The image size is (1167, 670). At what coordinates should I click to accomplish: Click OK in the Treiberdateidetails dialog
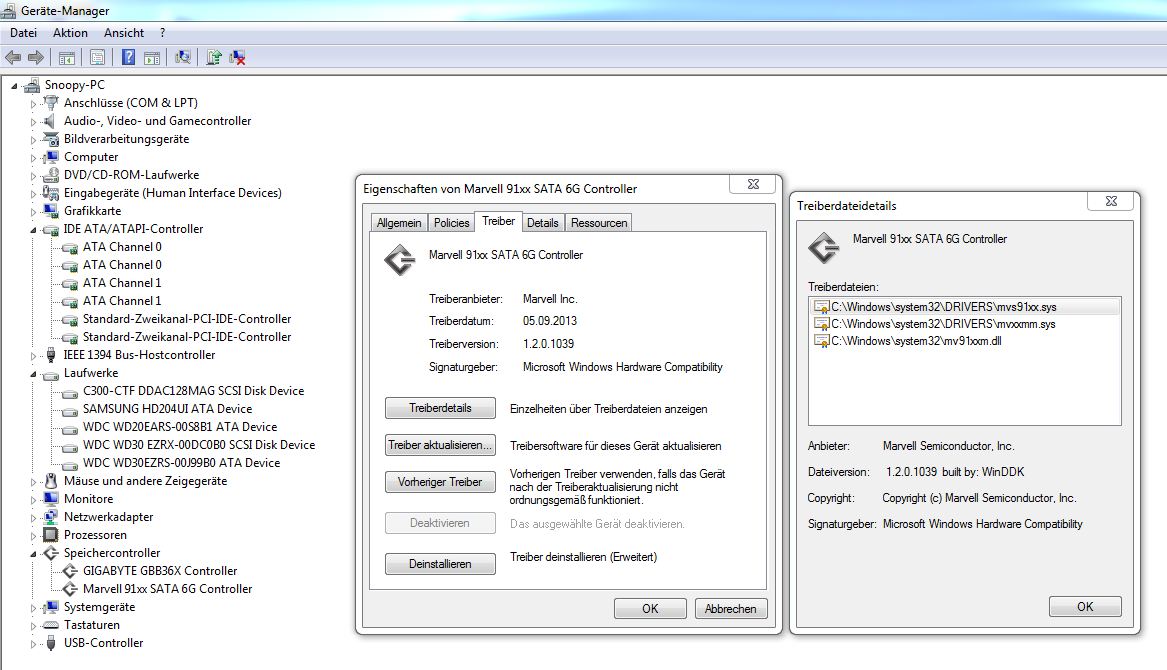tap(1085, 607)
